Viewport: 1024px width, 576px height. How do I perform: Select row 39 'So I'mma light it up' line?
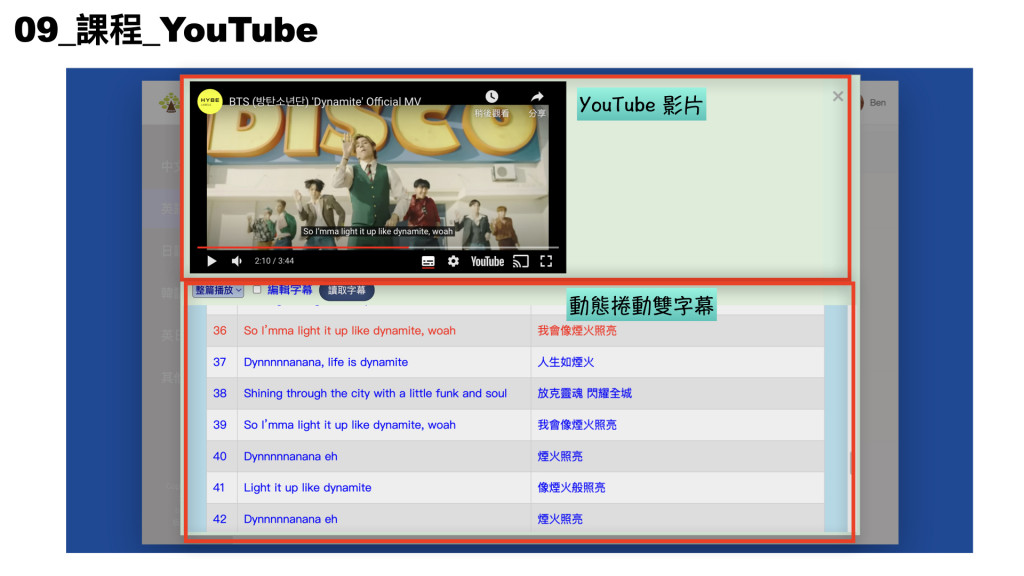349,424
